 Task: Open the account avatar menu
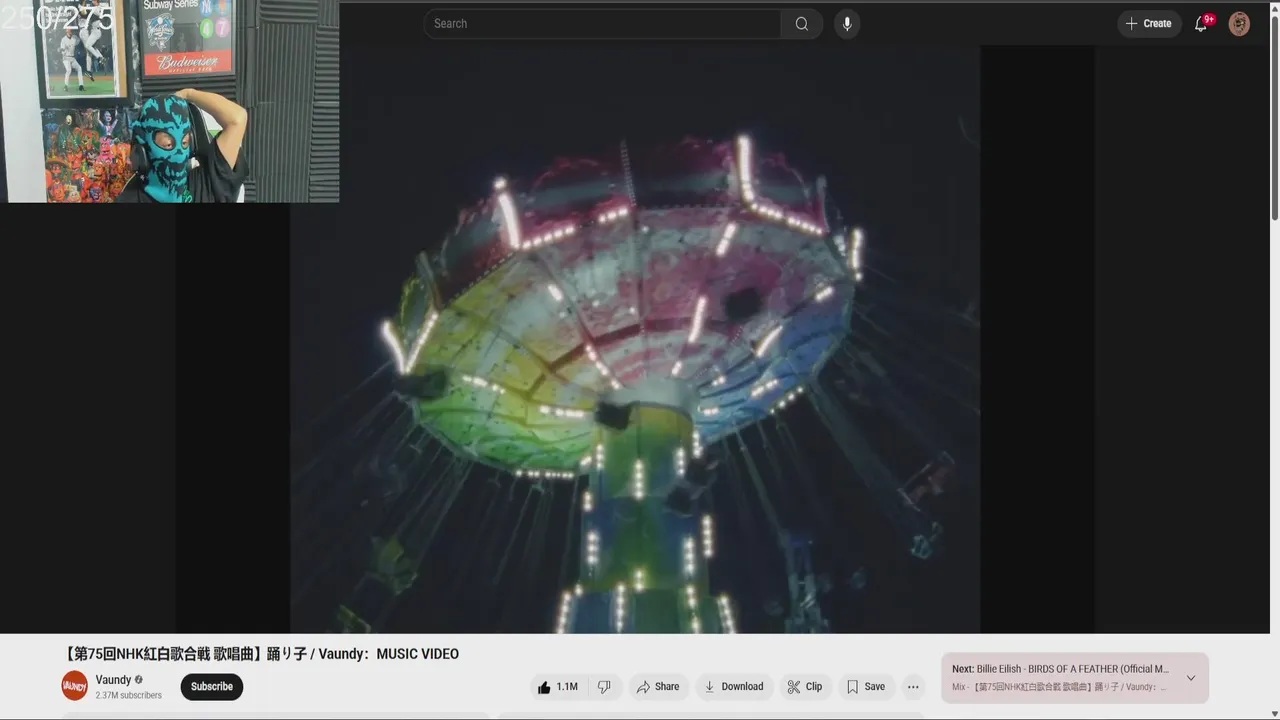point(1239,24)
